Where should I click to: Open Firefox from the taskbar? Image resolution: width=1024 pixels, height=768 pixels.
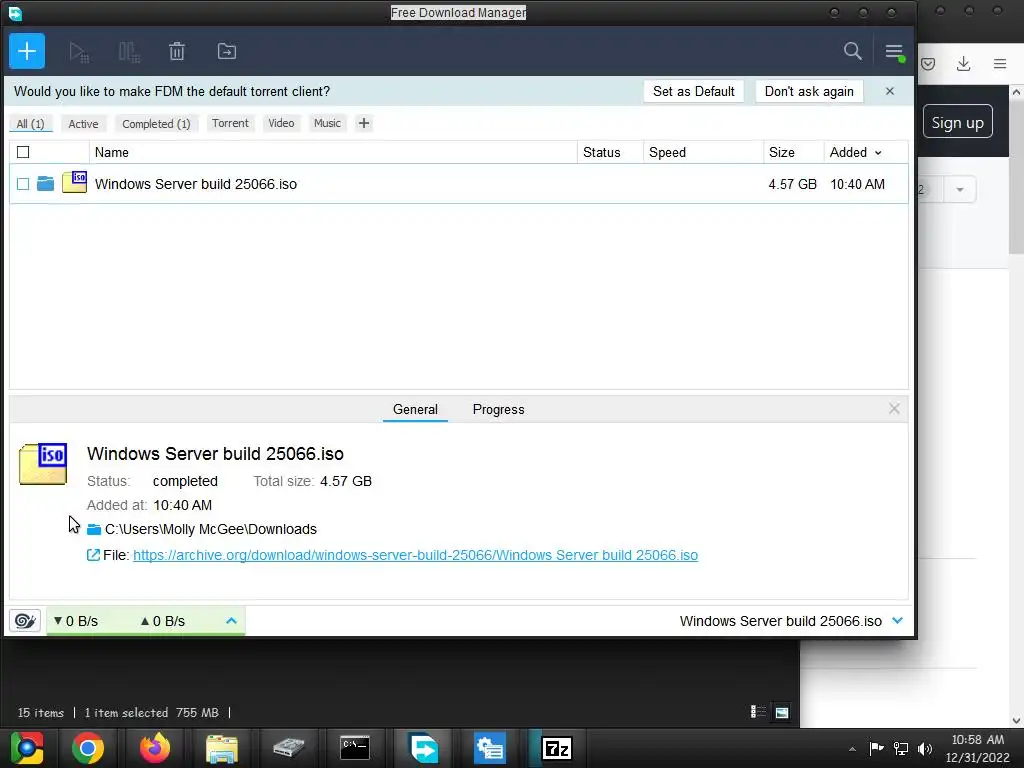[x=155, y=748]
